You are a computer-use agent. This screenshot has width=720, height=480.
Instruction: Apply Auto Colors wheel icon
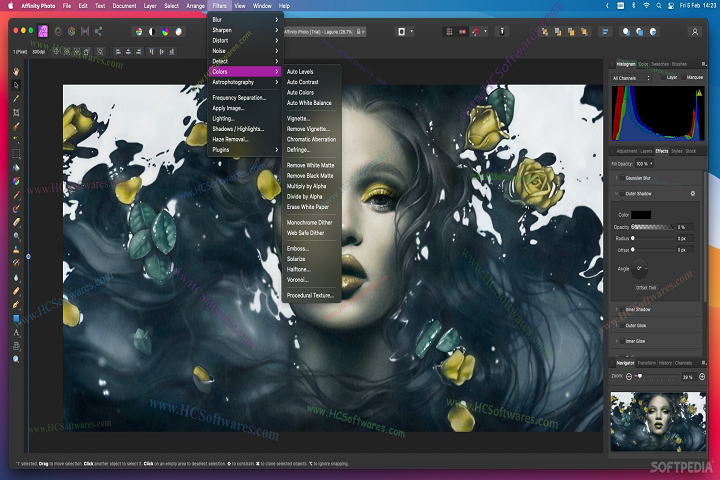165,32
